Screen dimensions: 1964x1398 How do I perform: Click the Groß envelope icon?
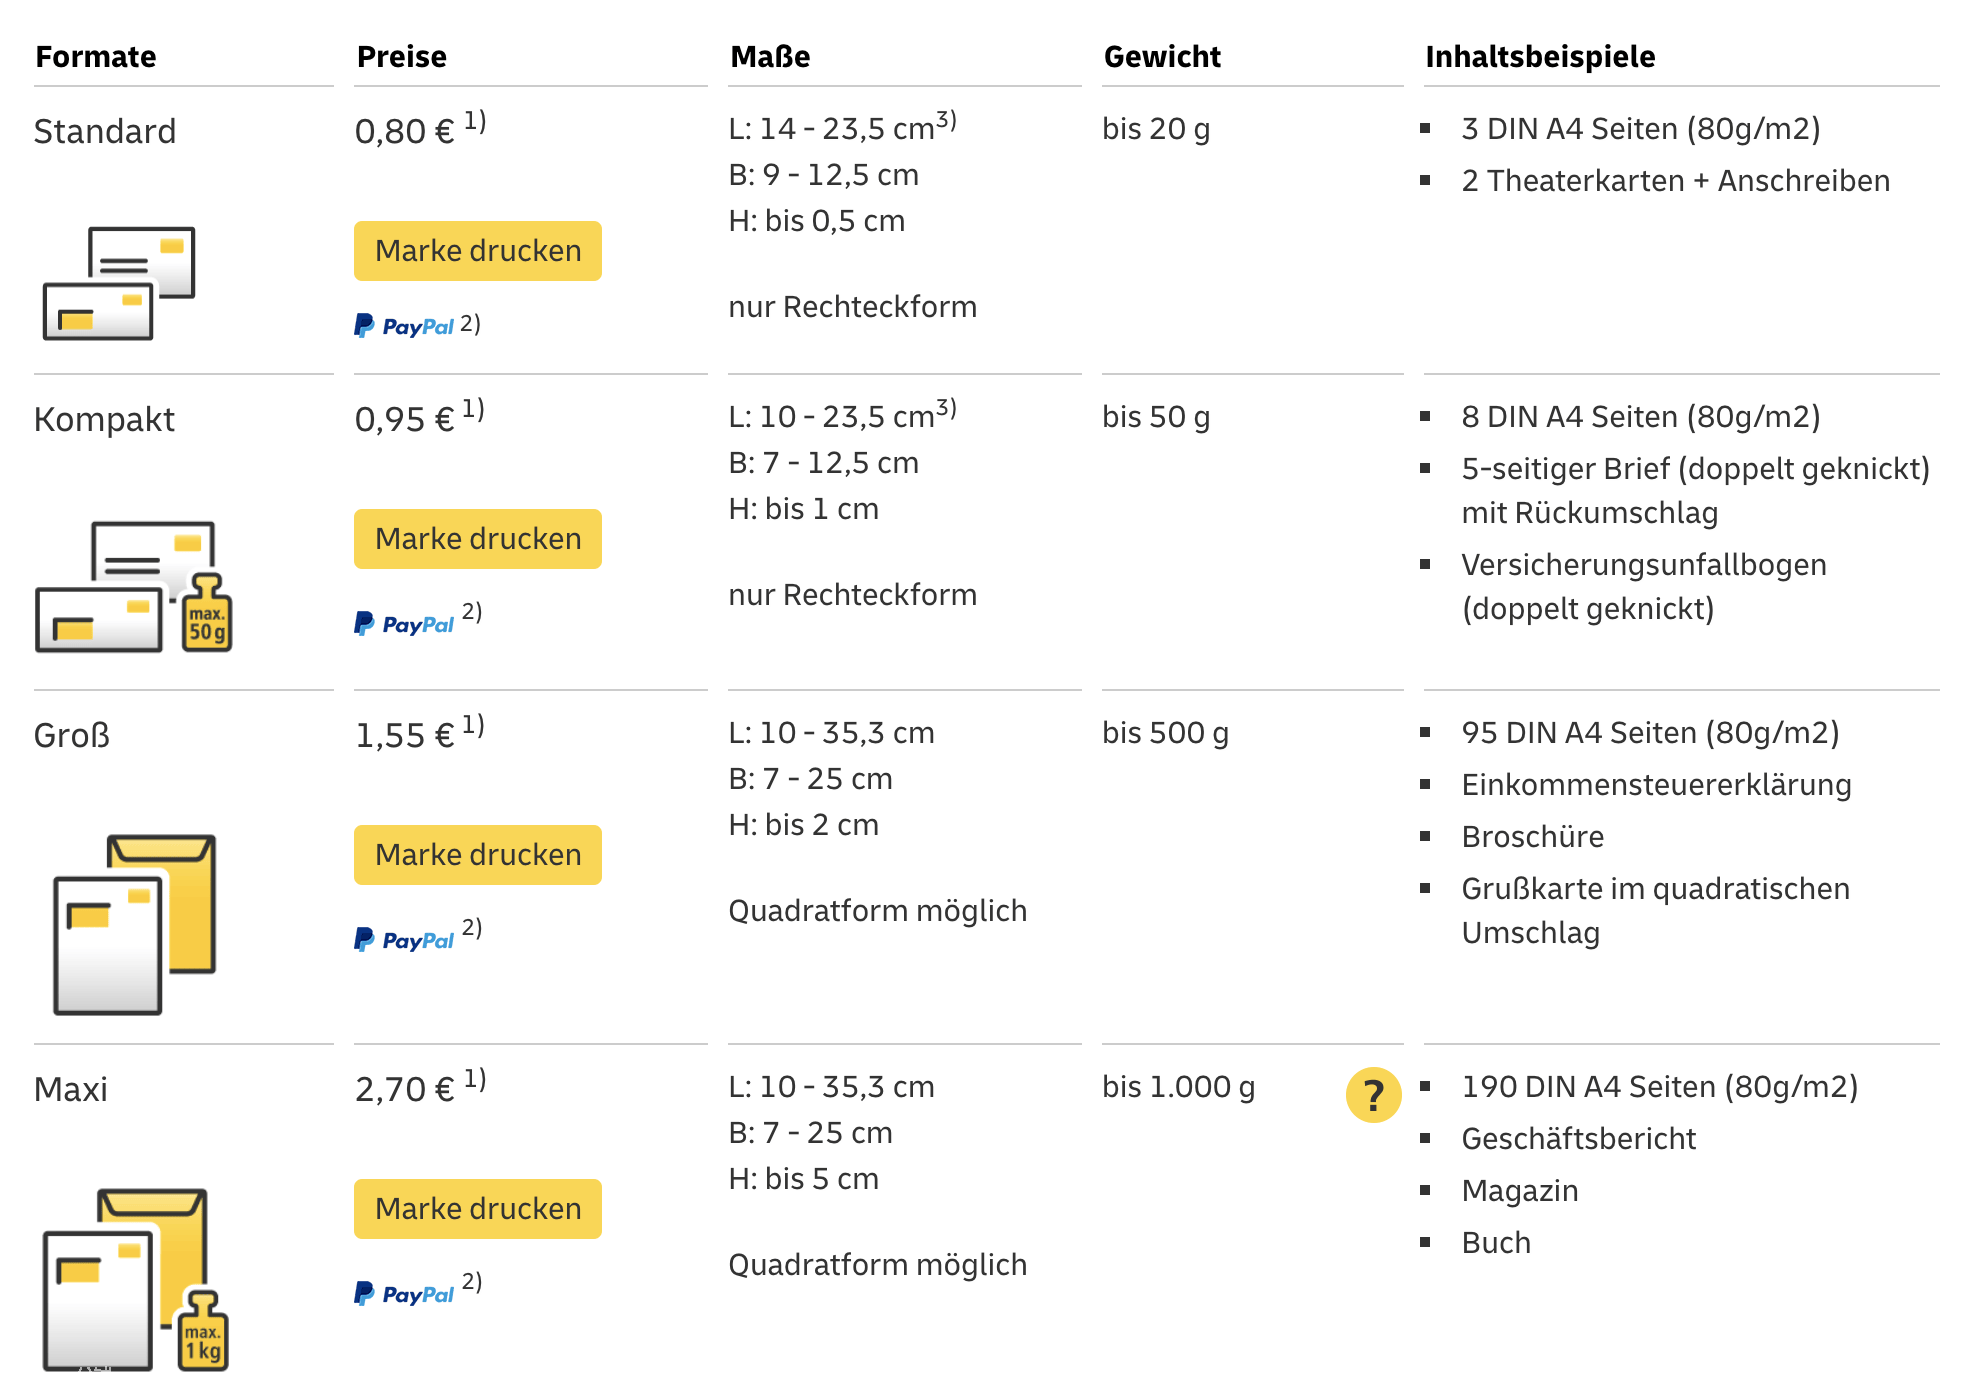tap(135, 924)
